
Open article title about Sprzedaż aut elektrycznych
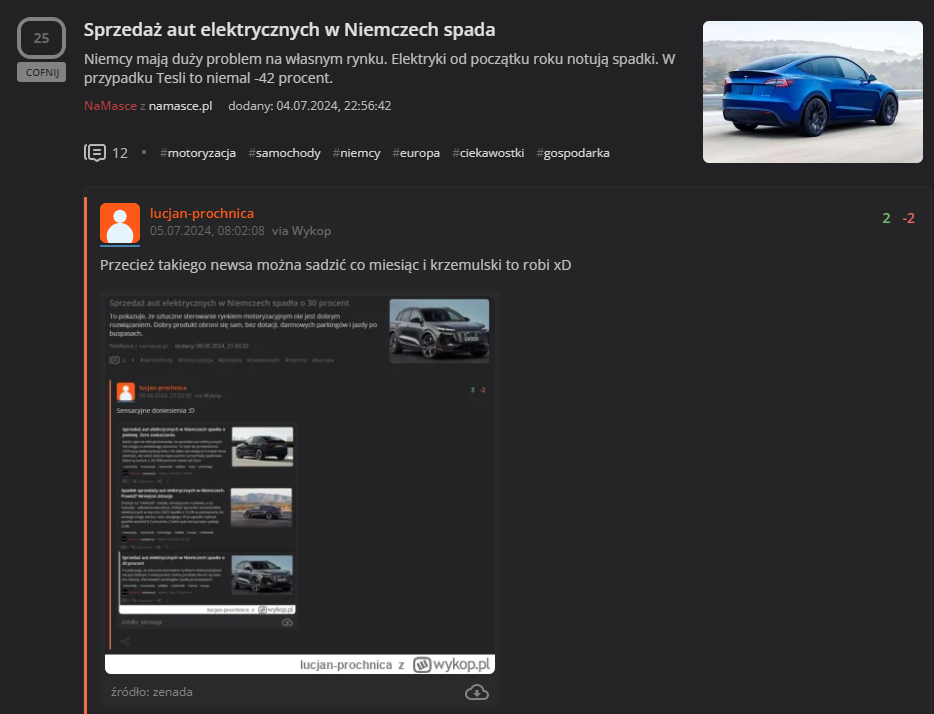[x=289, y=30]
